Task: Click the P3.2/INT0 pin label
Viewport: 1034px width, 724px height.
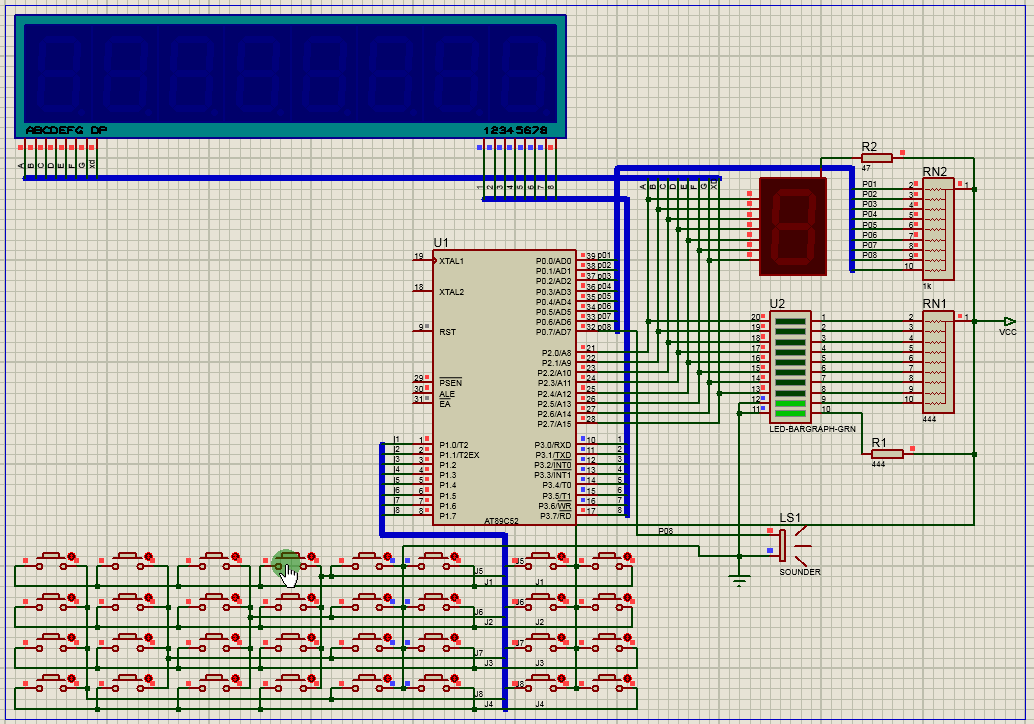Action: tap(553, 465)
